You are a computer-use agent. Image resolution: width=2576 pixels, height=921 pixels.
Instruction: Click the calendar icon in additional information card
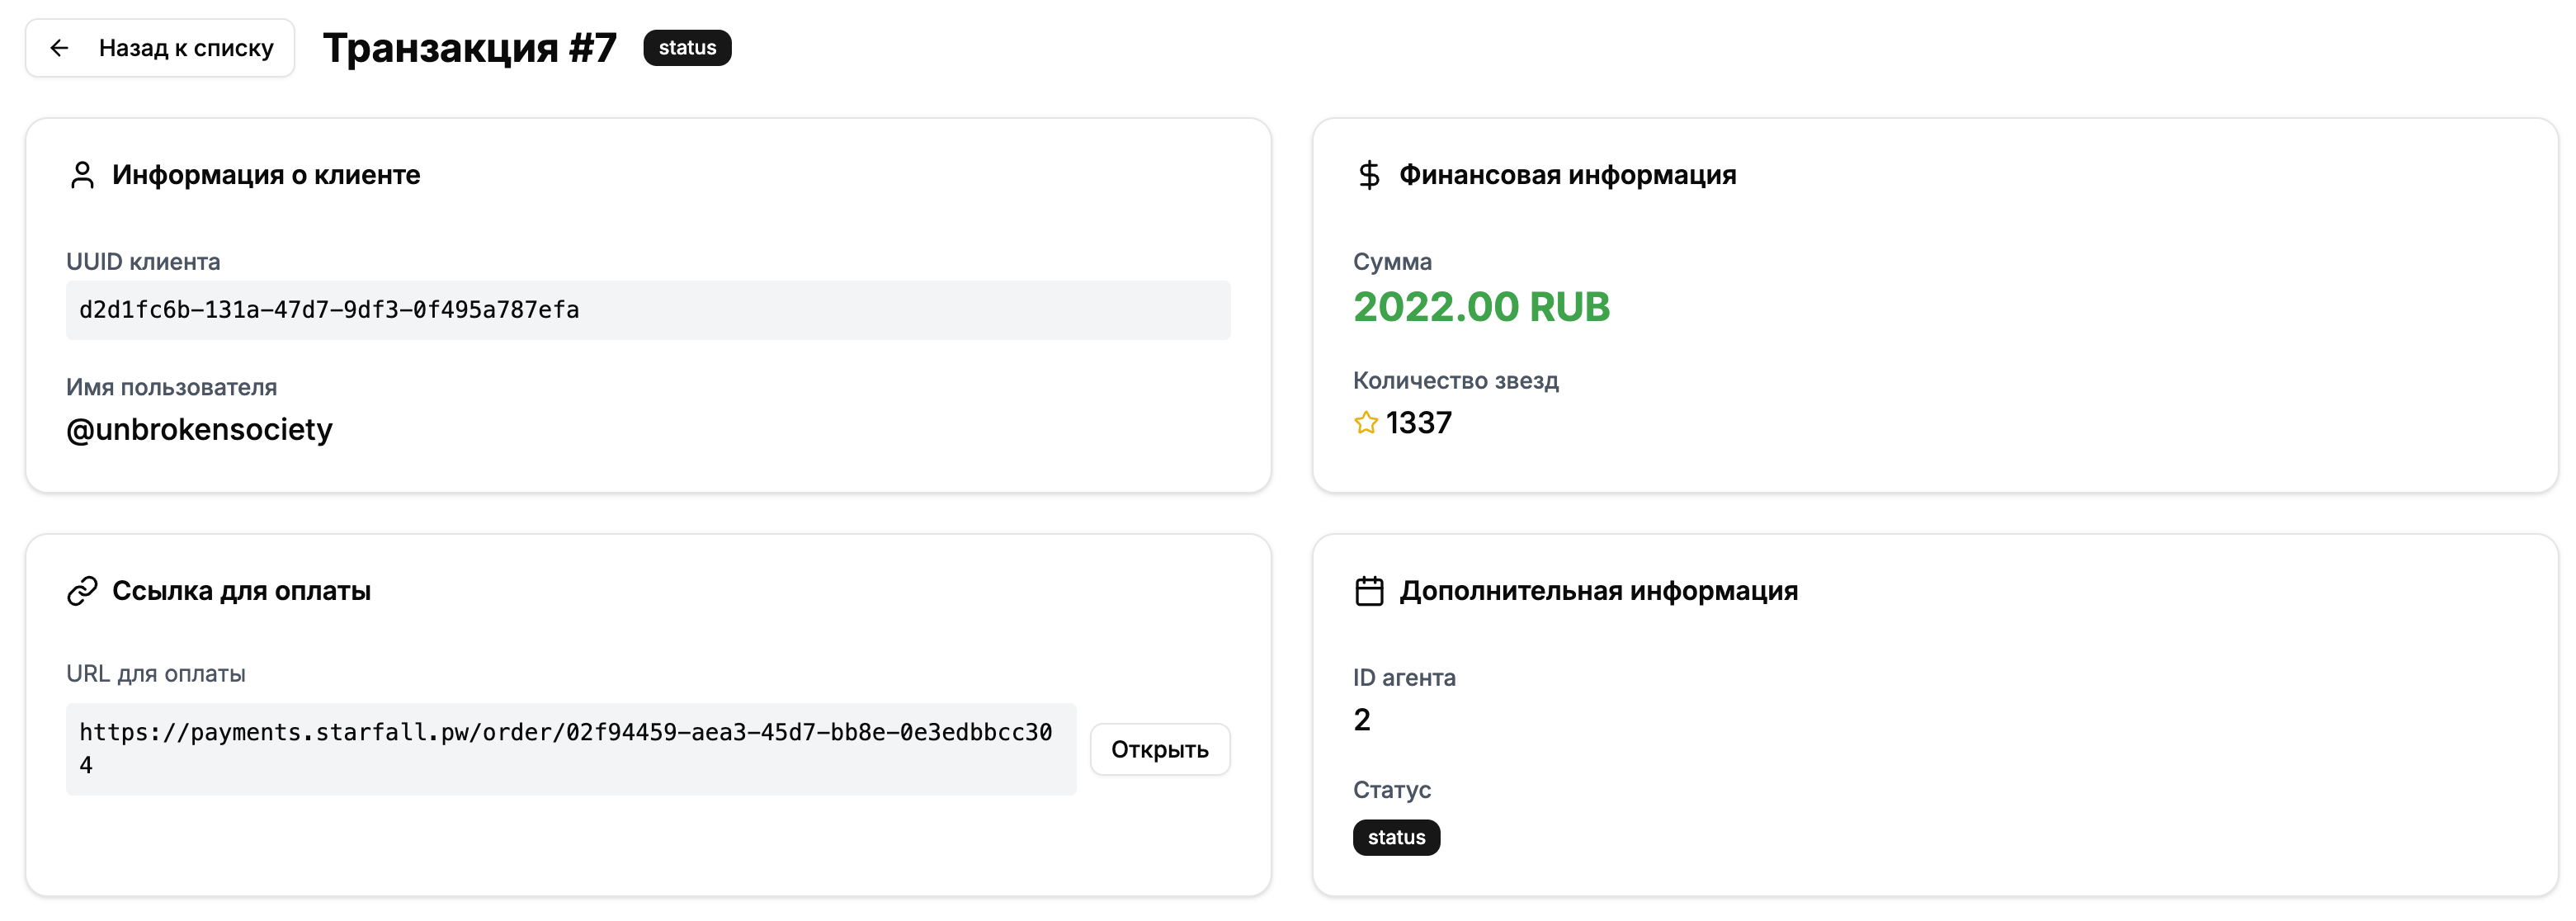tap(1368, 590)
